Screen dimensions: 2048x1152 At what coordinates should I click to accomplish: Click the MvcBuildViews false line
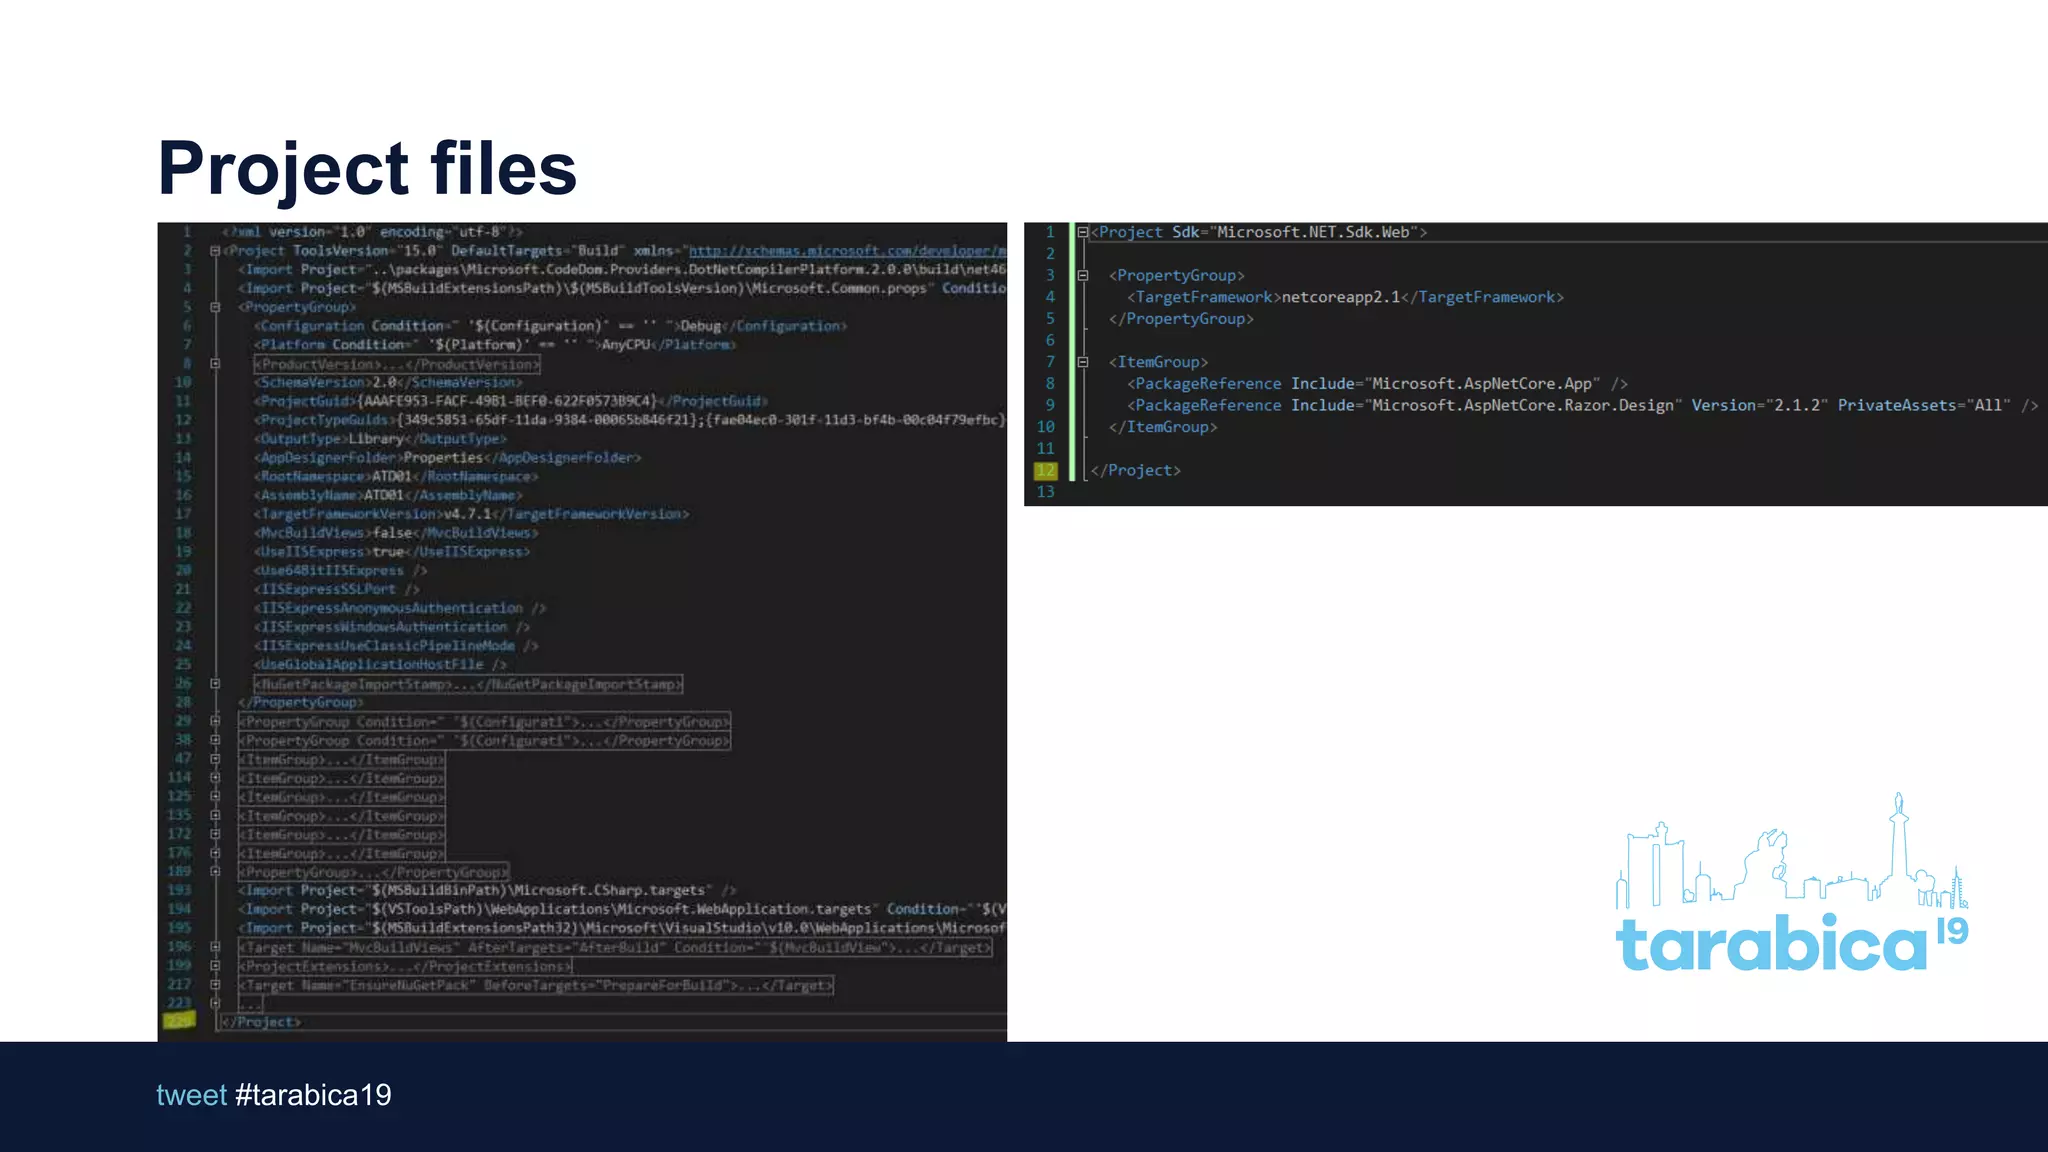(x=396, y=533)
